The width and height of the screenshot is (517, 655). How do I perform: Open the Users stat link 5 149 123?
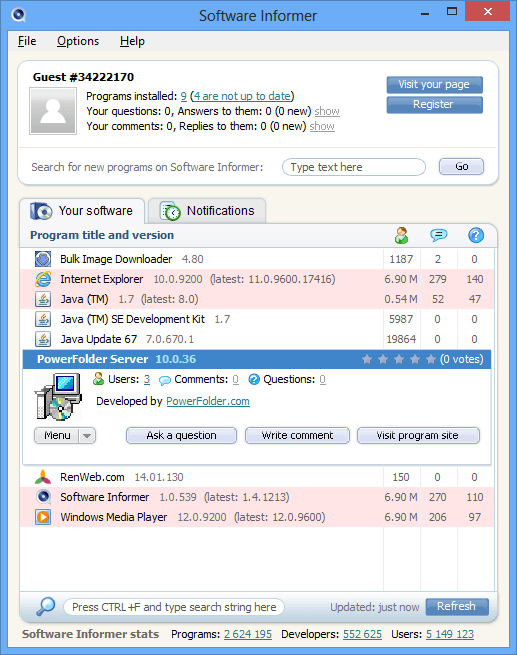pos(450,634)
